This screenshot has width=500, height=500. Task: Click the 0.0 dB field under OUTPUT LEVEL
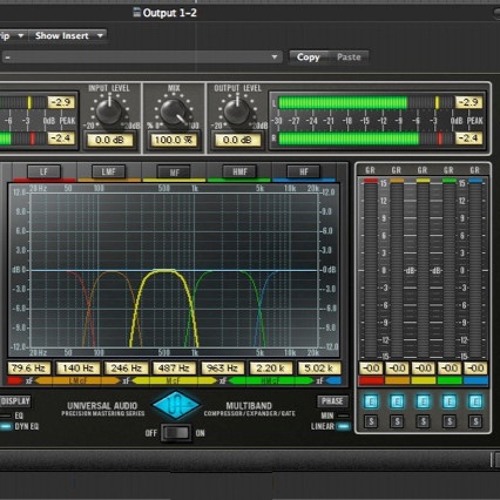point(237,140)
